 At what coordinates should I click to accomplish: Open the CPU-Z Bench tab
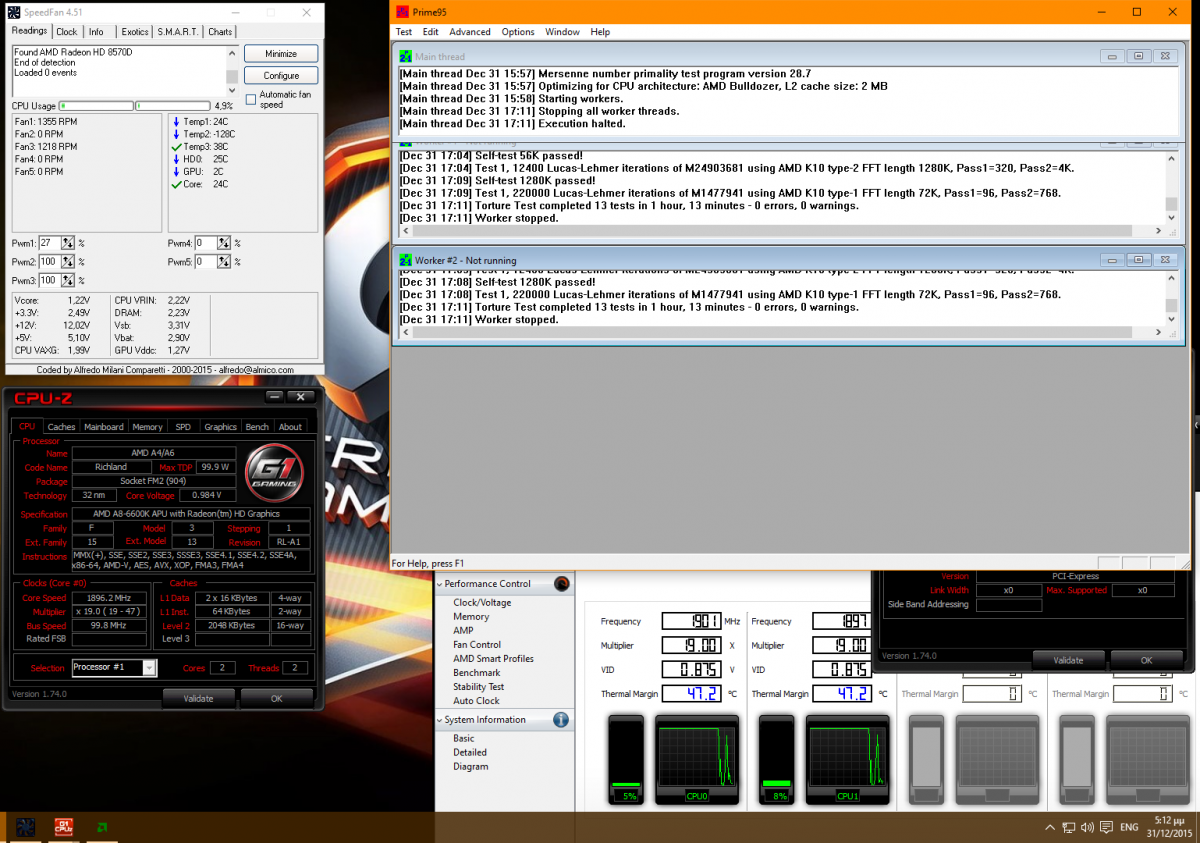[x=257, y=427]
